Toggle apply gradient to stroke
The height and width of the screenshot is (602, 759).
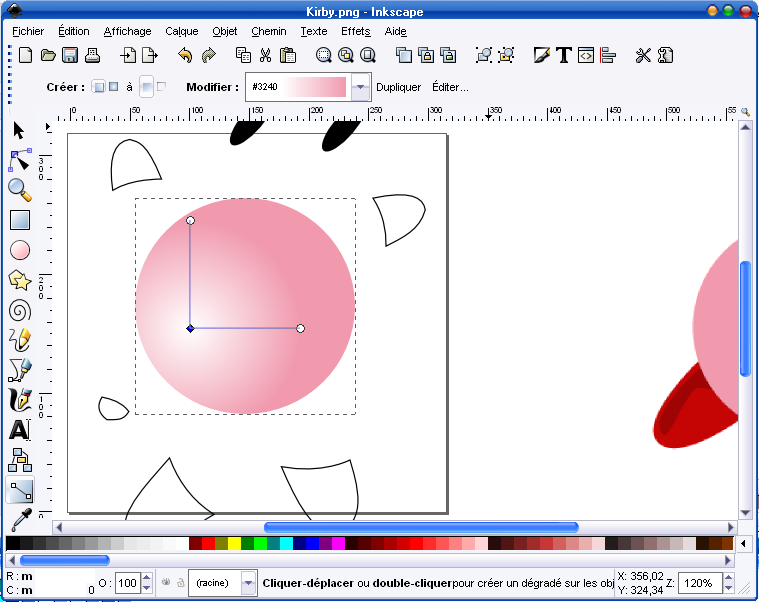pyautogui.click(x=162, y=87)
